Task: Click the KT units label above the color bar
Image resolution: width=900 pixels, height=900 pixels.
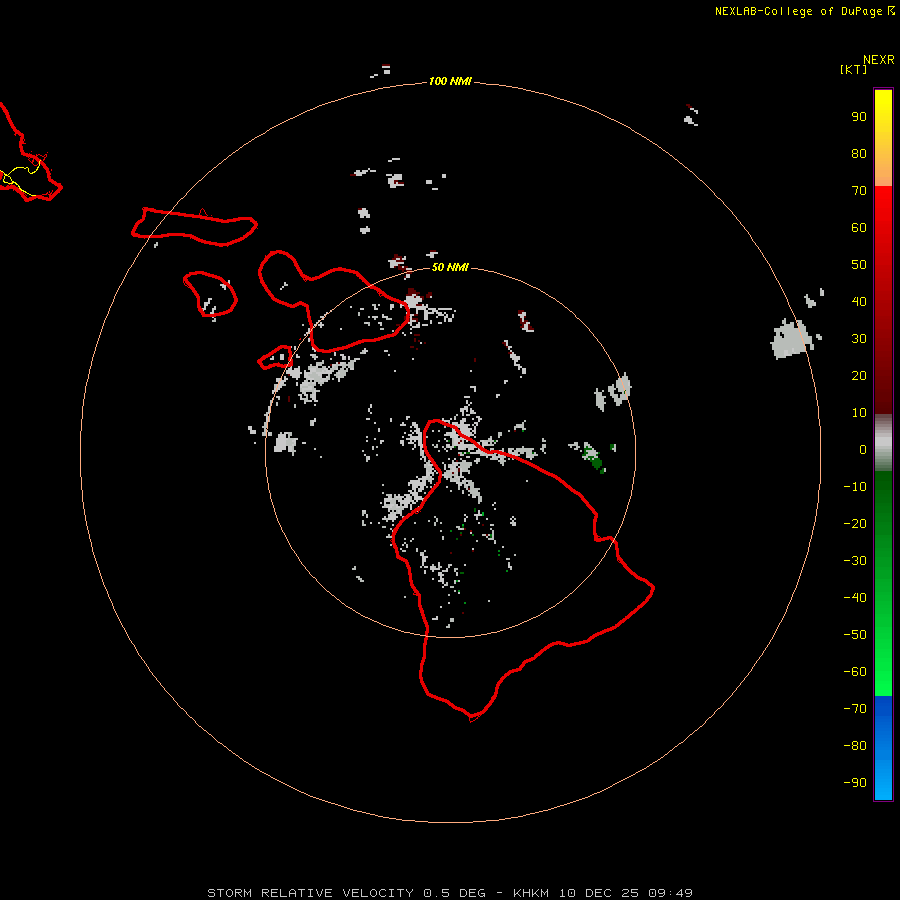Action: pyautogui.click(x=854, y=69)
